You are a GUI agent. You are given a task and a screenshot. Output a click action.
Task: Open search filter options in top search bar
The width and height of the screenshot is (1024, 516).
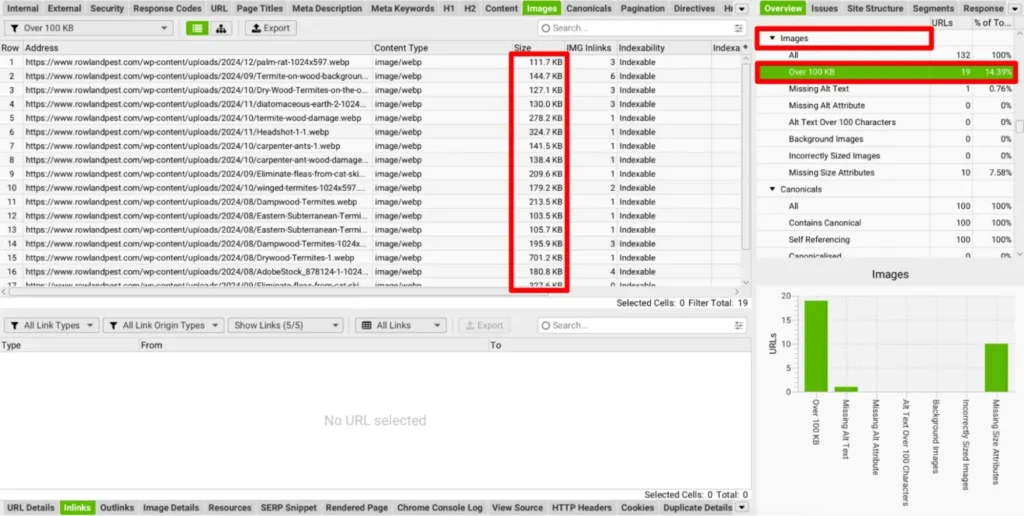pyautogui.click(x=739, y=28)
